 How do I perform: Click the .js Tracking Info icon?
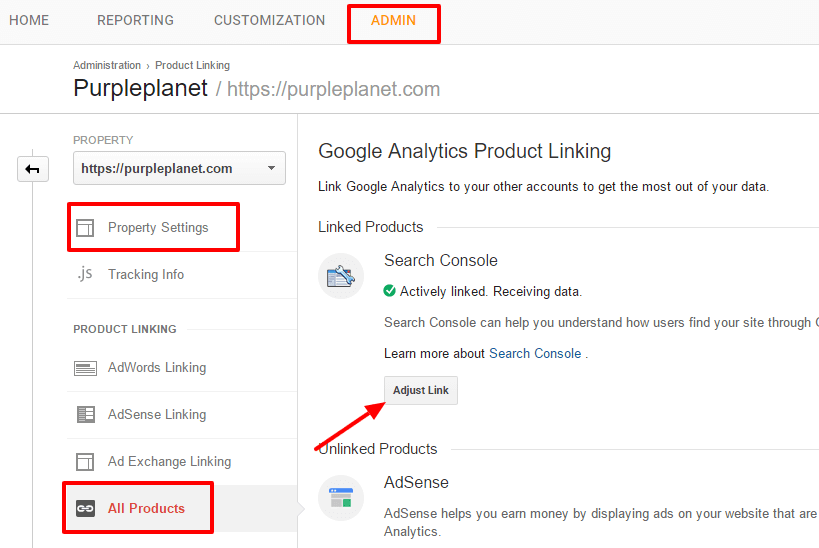pyautogui.click(x=85, y=274)
